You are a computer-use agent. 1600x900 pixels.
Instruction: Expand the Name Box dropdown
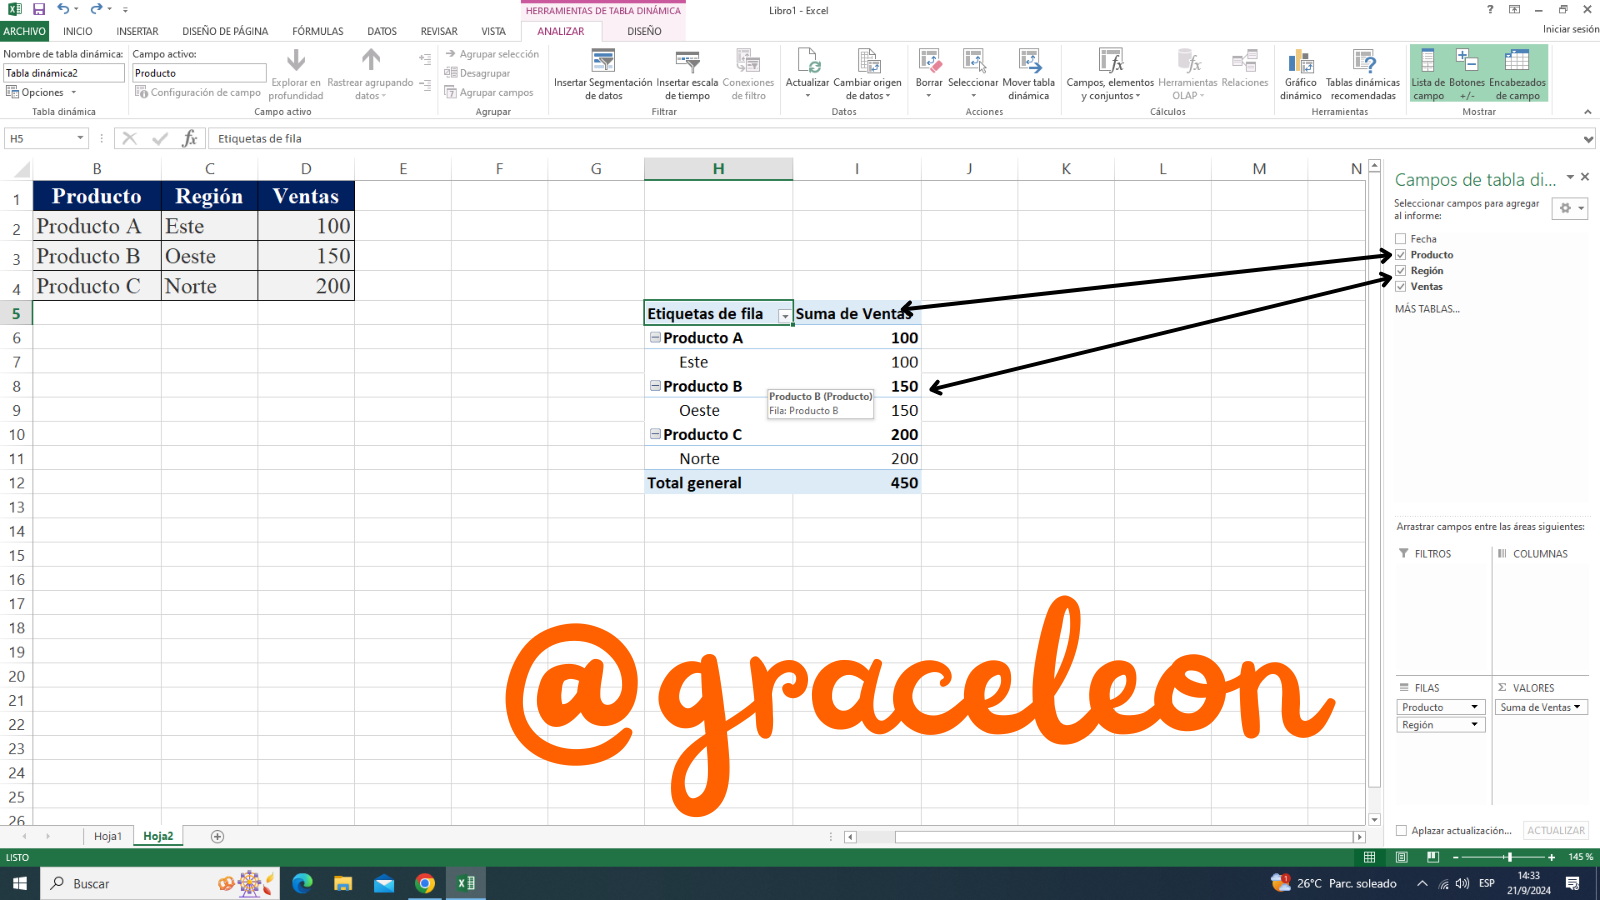tap(80, 139)
